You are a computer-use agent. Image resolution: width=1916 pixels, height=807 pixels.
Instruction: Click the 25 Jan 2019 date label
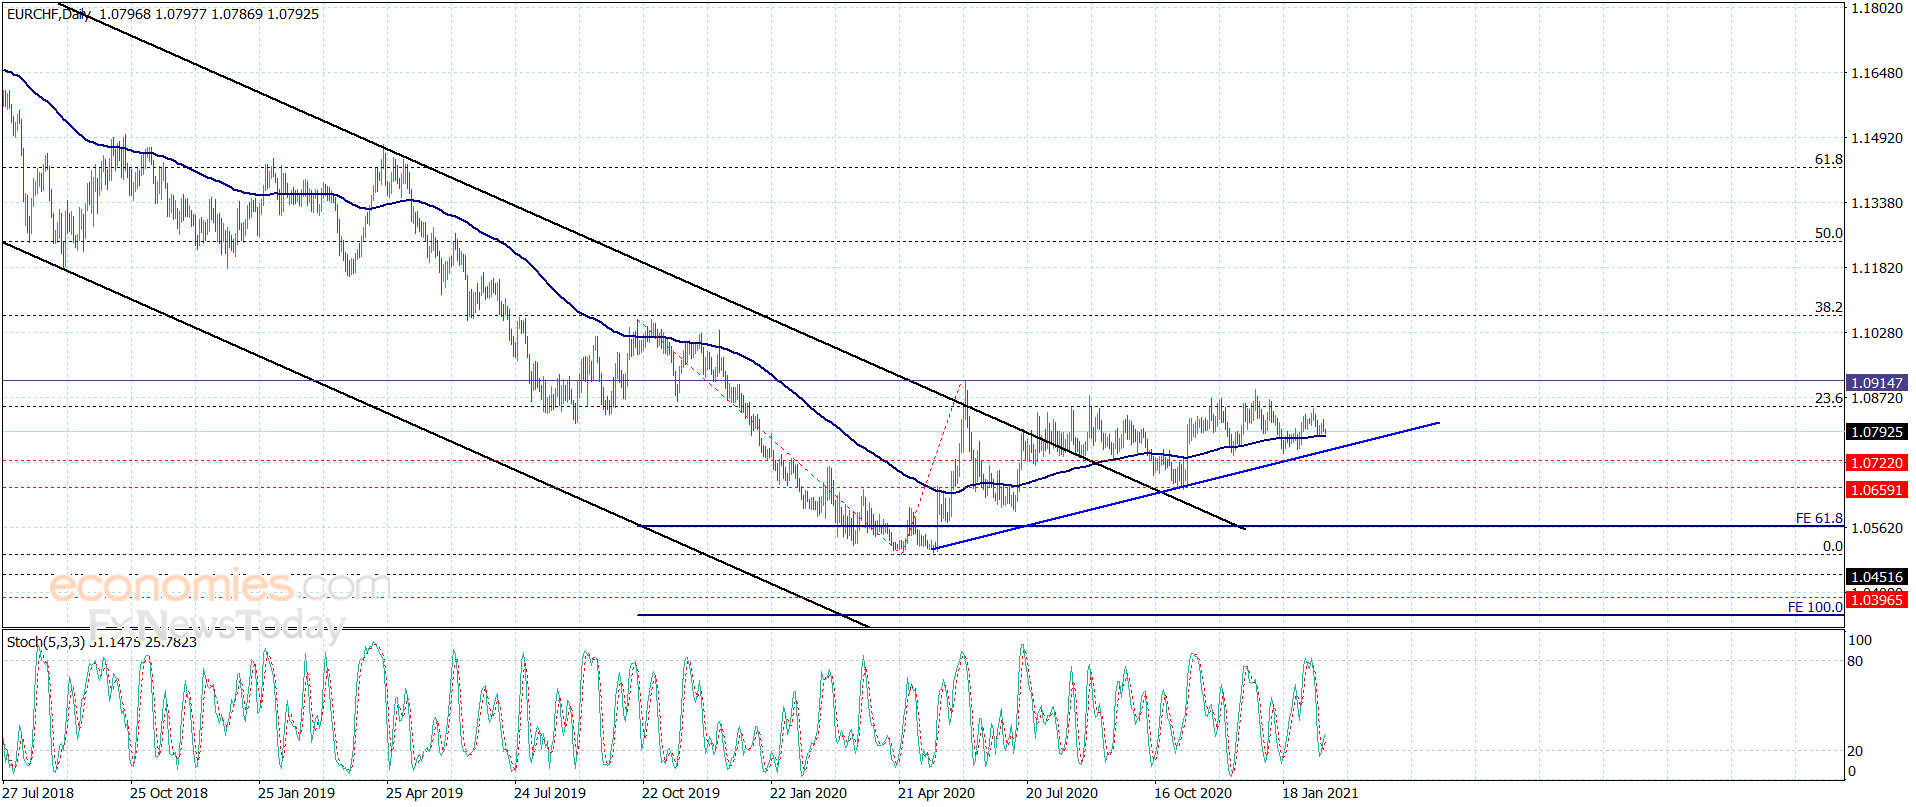point(296,793)
